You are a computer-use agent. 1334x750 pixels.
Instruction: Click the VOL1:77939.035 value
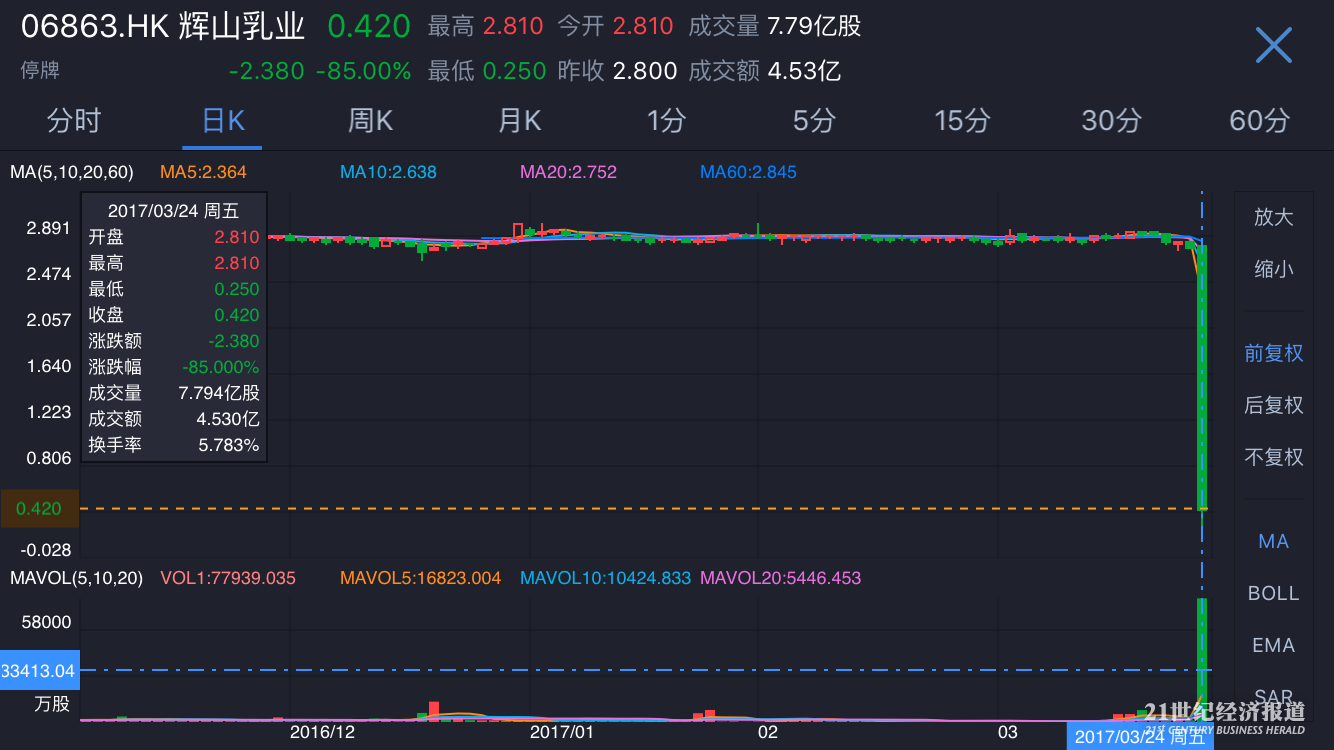coord(228,578)
